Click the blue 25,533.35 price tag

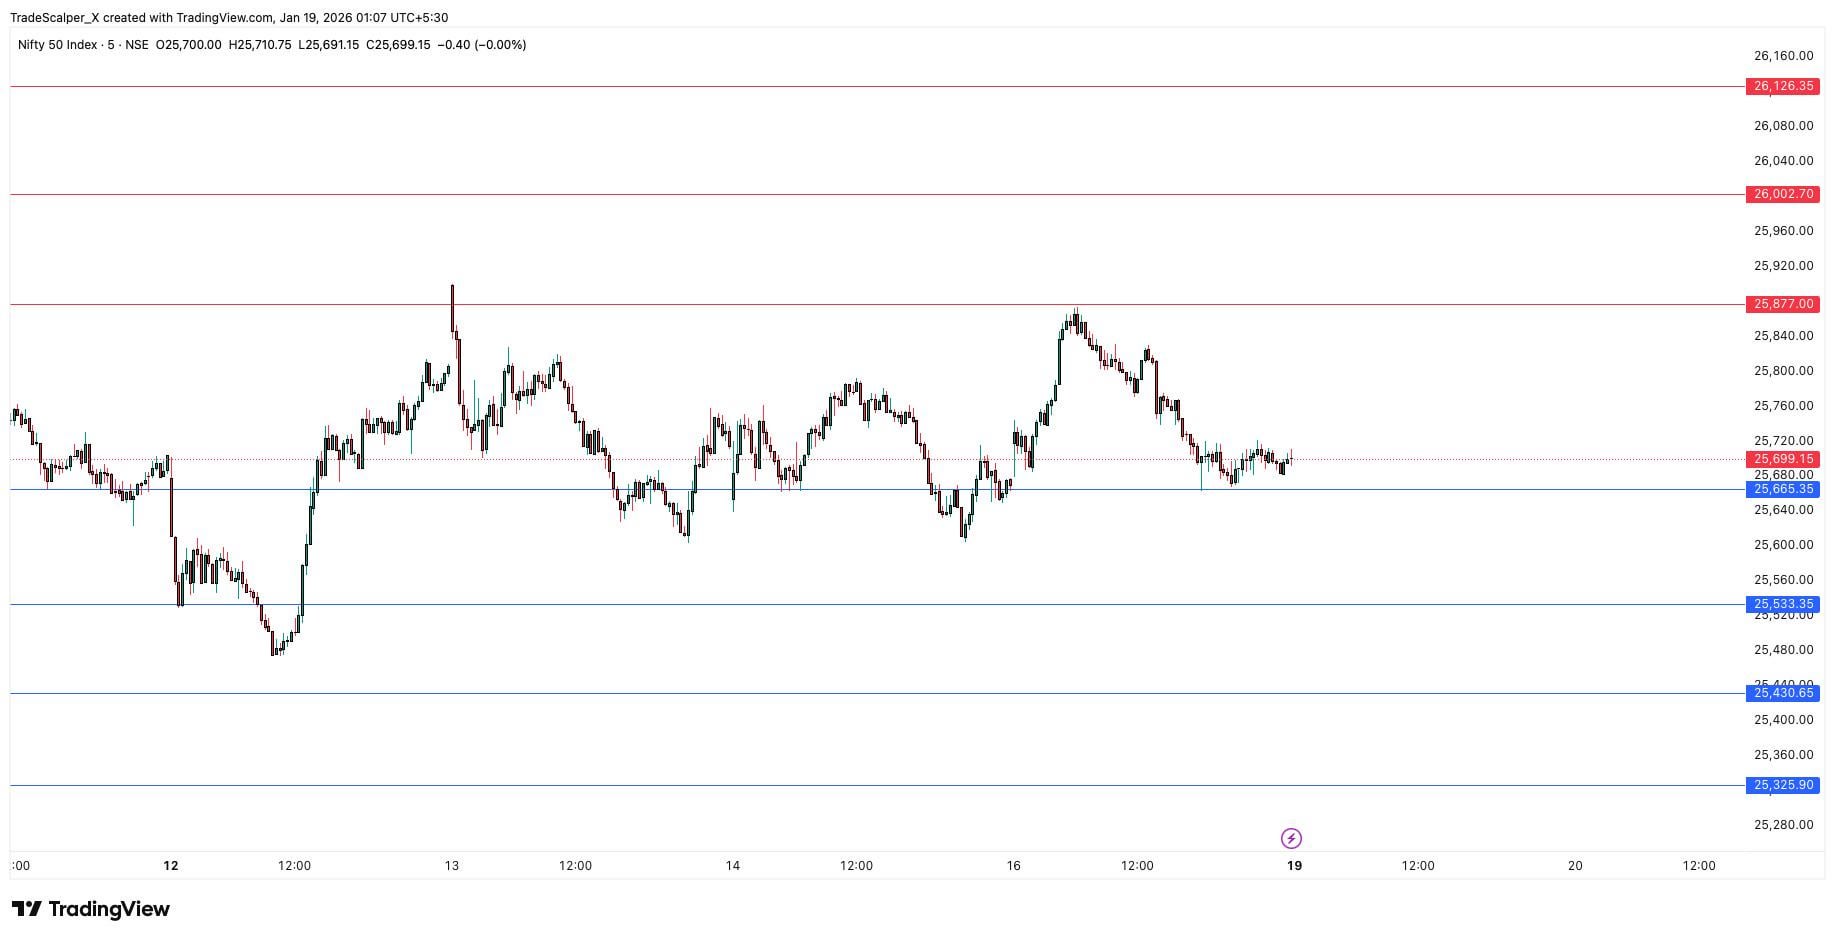point(1782,604)
